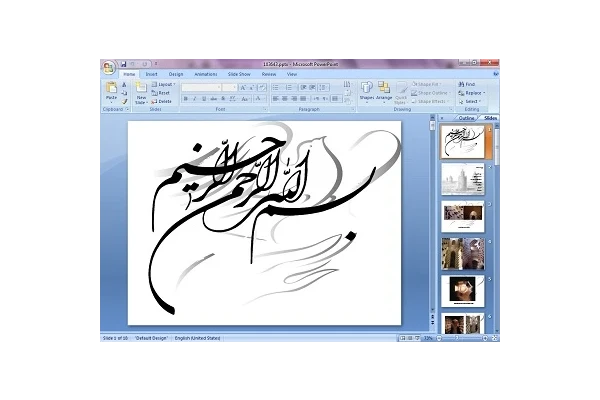Open the Font name combo box
The width and height of the screenshot is (600, 400).
201,88
